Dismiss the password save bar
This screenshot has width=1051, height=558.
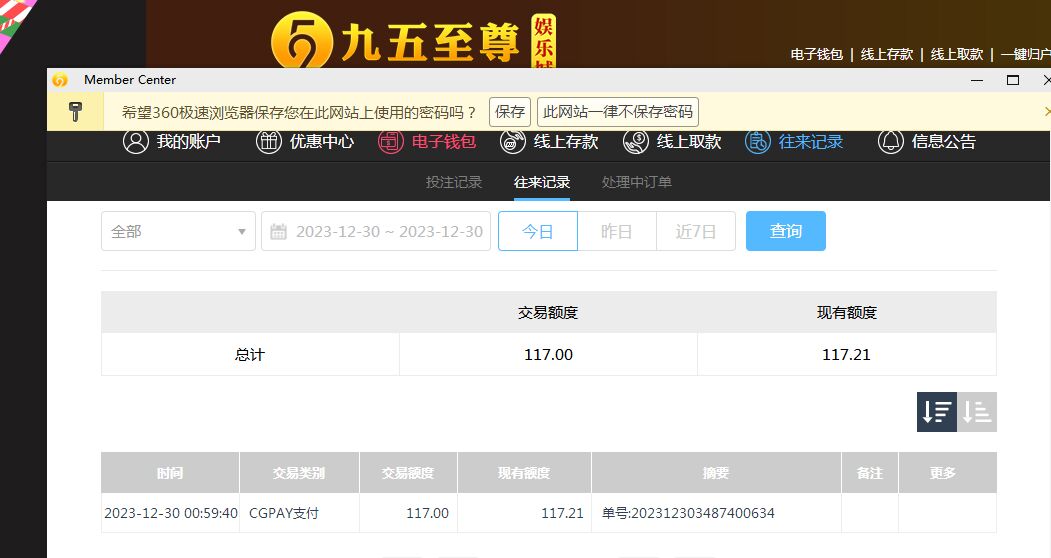(x=1047, y=111)
